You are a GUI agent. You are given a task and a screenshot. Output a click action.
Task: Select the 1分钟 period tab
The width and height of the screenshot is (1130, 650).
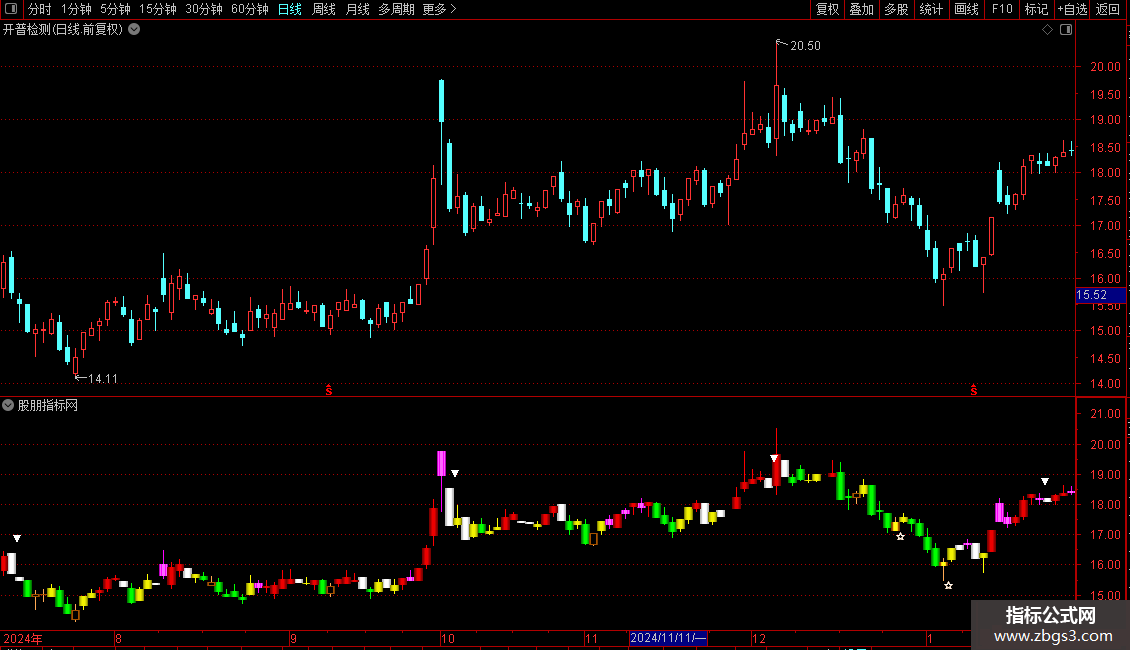76,9
